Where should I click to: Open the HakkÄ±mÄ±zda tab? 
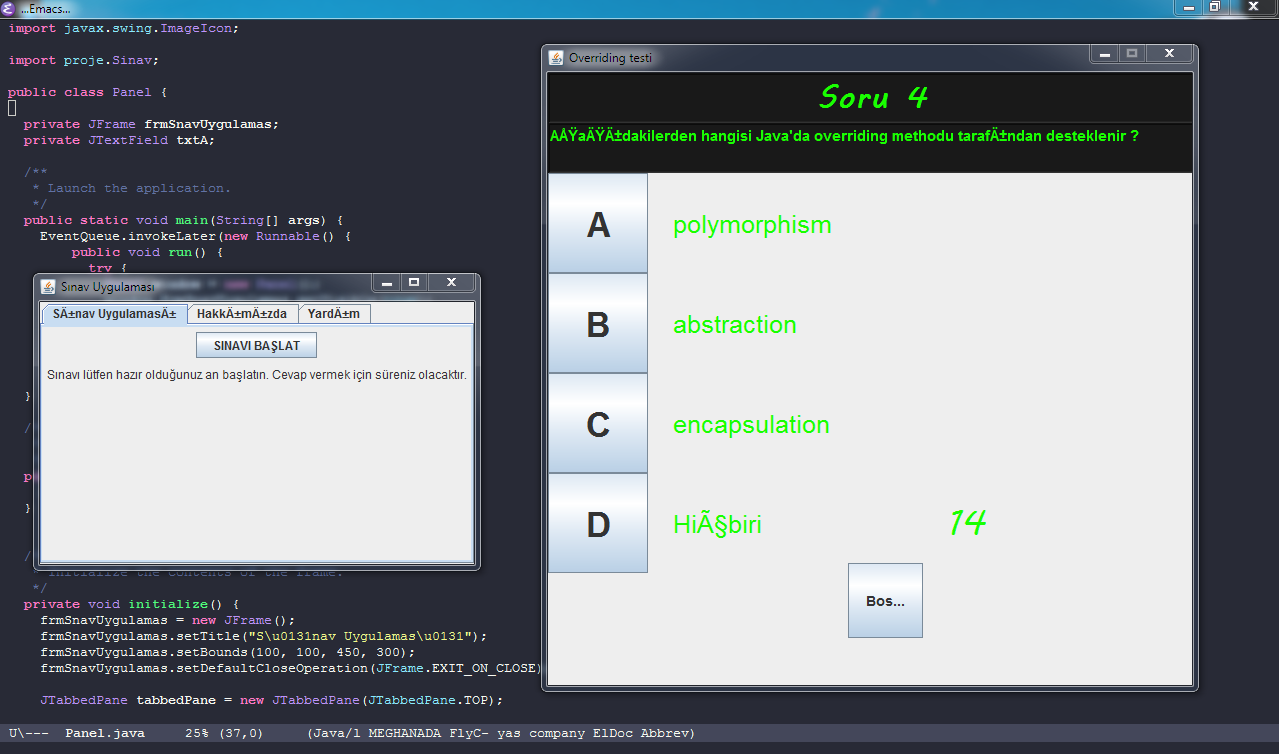[242, 314]
